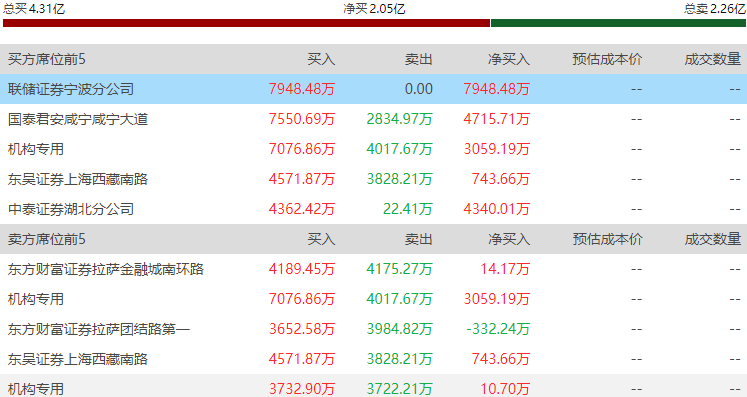
Task: Sort seller table by 卖出 header
Action: [419, 239]
